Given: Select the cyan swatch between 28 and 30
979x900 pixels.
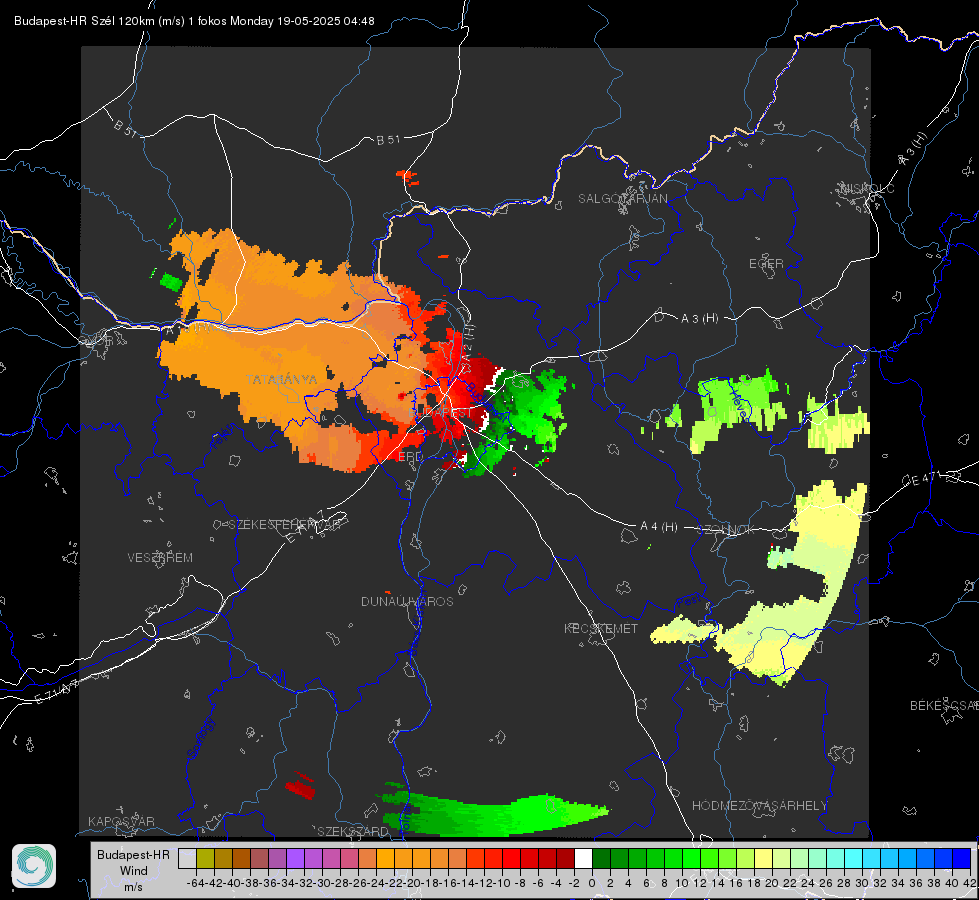Looking at the screenshot, I should pos(853,859).
